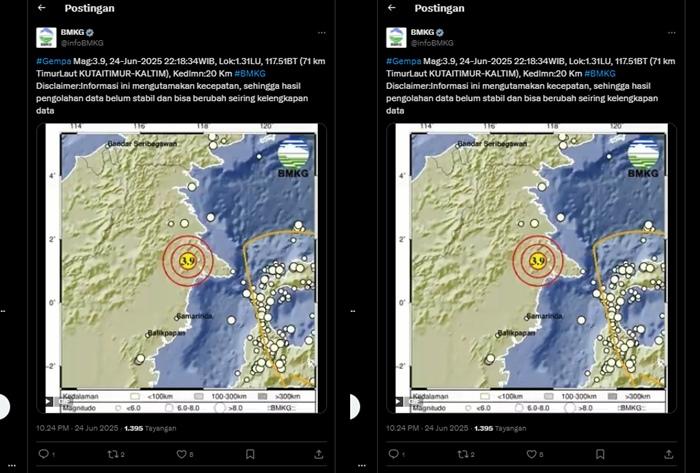Open BMKG profile avatar in right post
This screenshot has width=700, height=473.
coord(396,37)
